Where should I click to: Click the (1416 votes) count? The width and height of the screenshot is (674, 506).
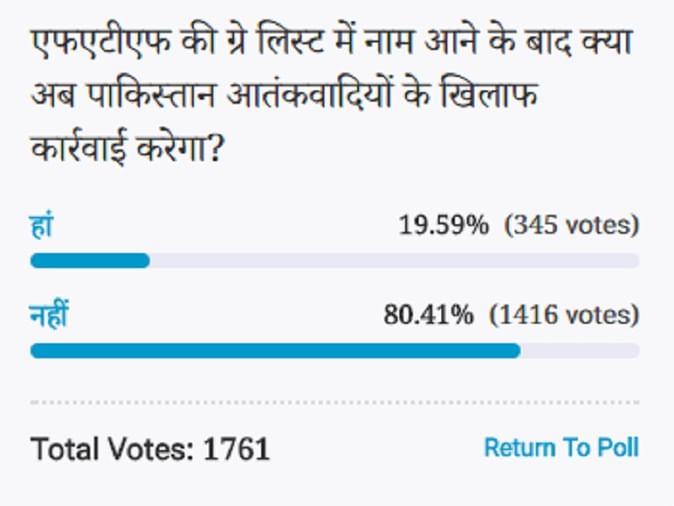563,316
